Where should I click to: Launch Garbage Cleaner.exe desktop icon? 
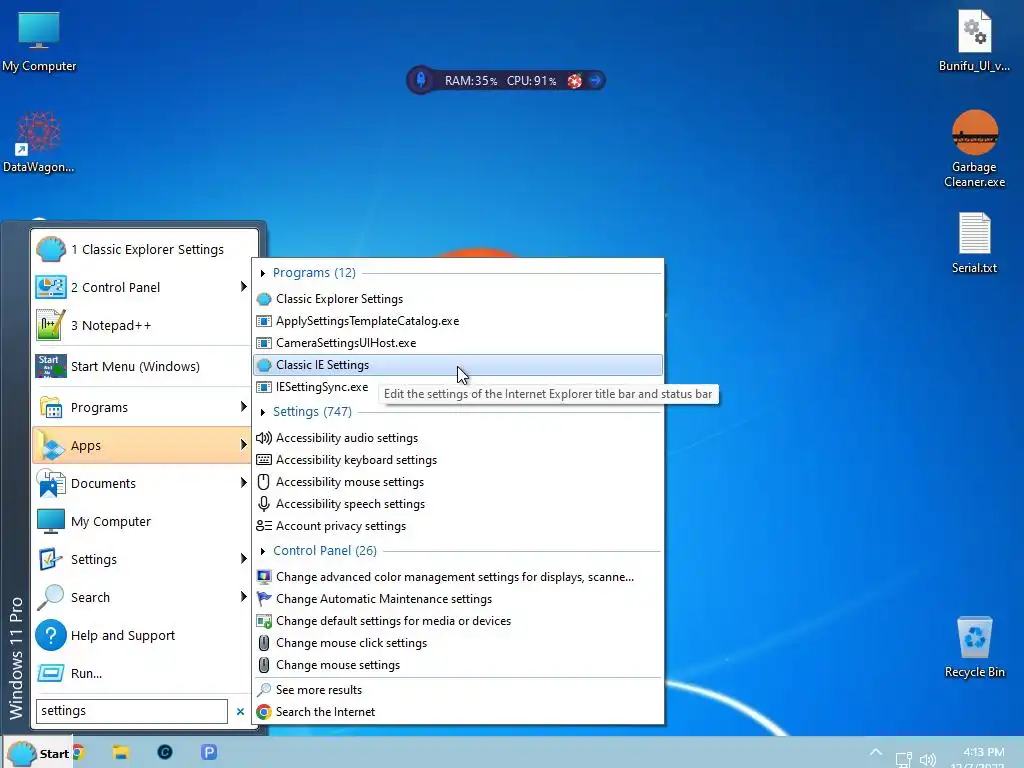pyautogui.click(x=974, y=149)
